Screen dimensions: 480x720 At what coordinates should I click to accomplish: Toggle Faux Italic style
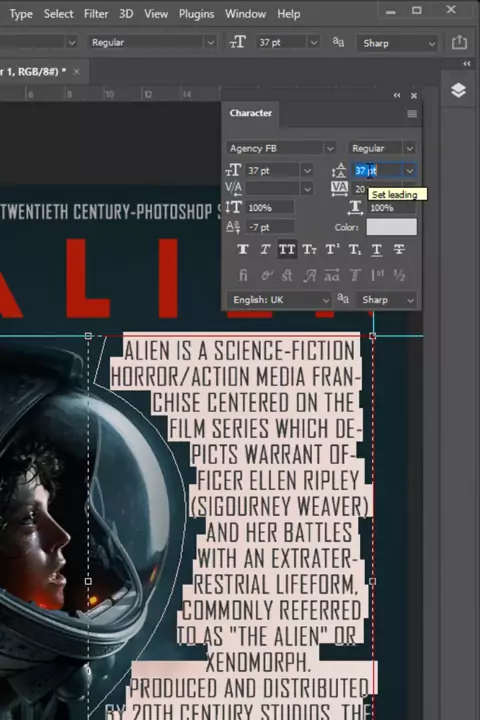tap(265, 249)
